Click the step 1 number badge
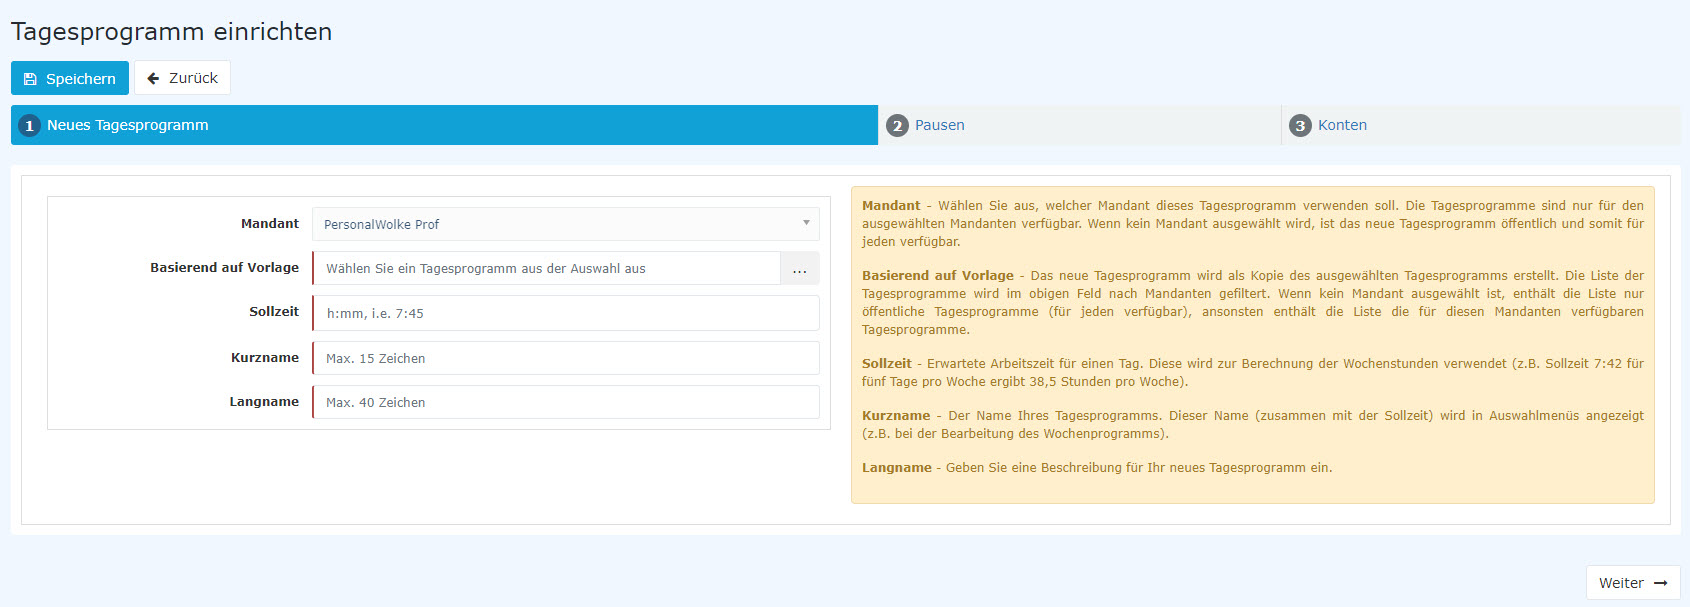Screen dimensions: 1690x607 tap(29, 126)
